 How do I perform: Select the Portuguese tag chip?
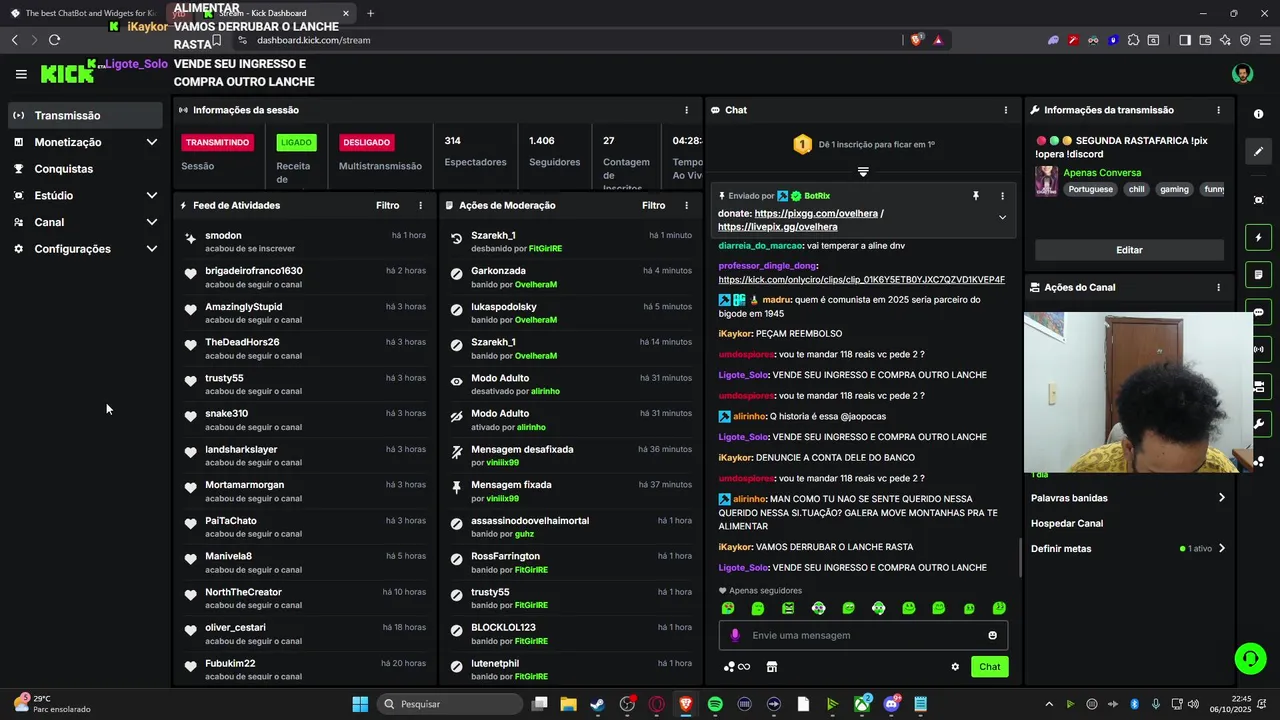click(1090, 189)
